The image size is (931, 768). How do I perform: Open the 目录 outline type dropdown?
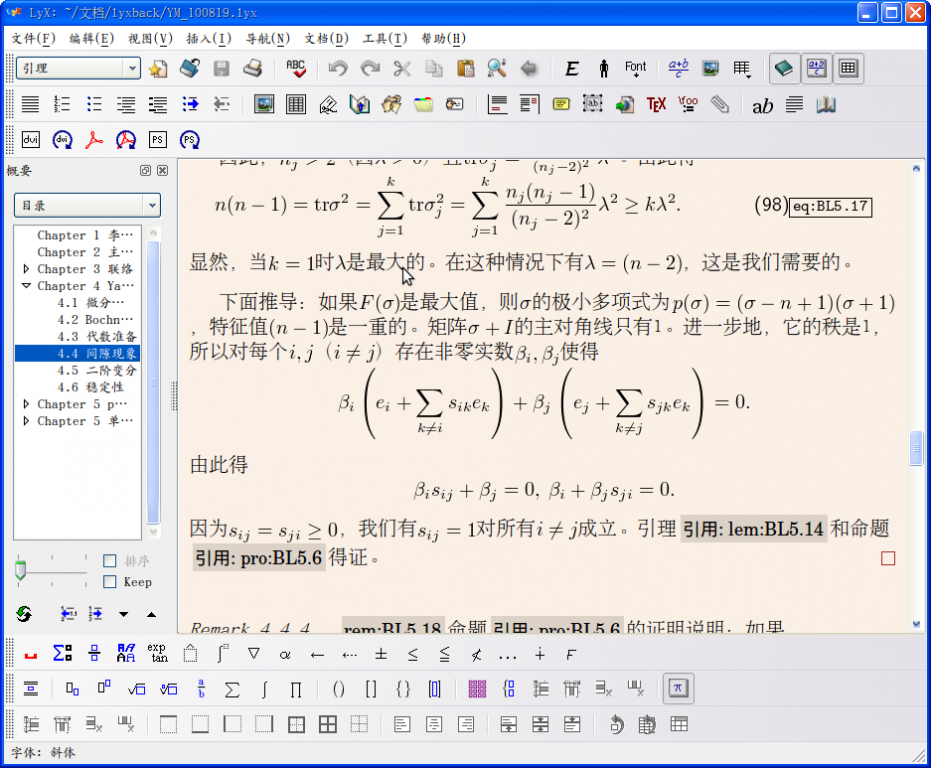87,205
